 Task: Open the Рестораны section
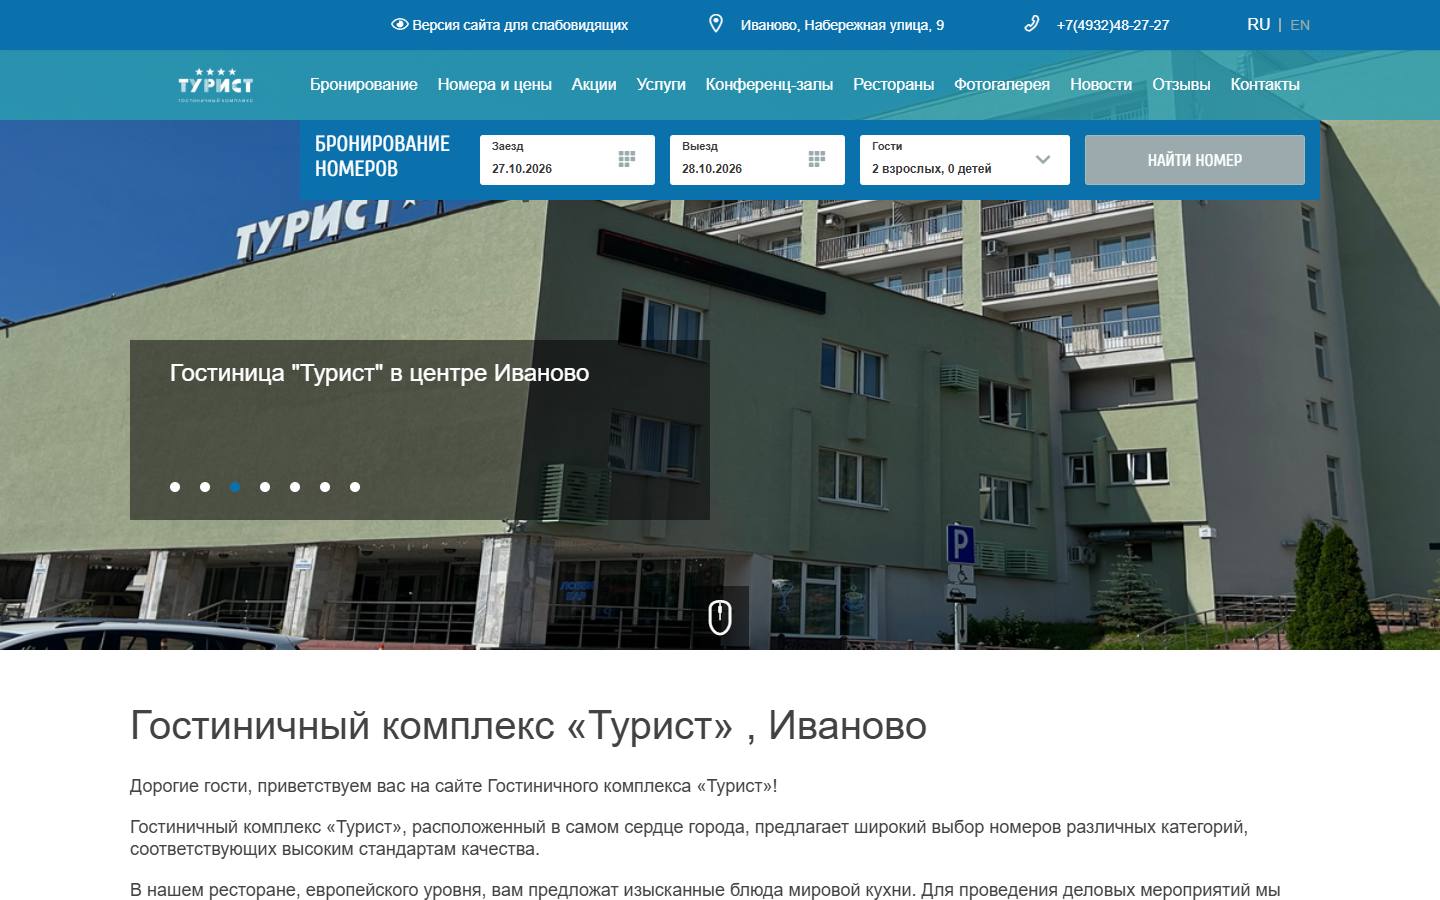894,85
